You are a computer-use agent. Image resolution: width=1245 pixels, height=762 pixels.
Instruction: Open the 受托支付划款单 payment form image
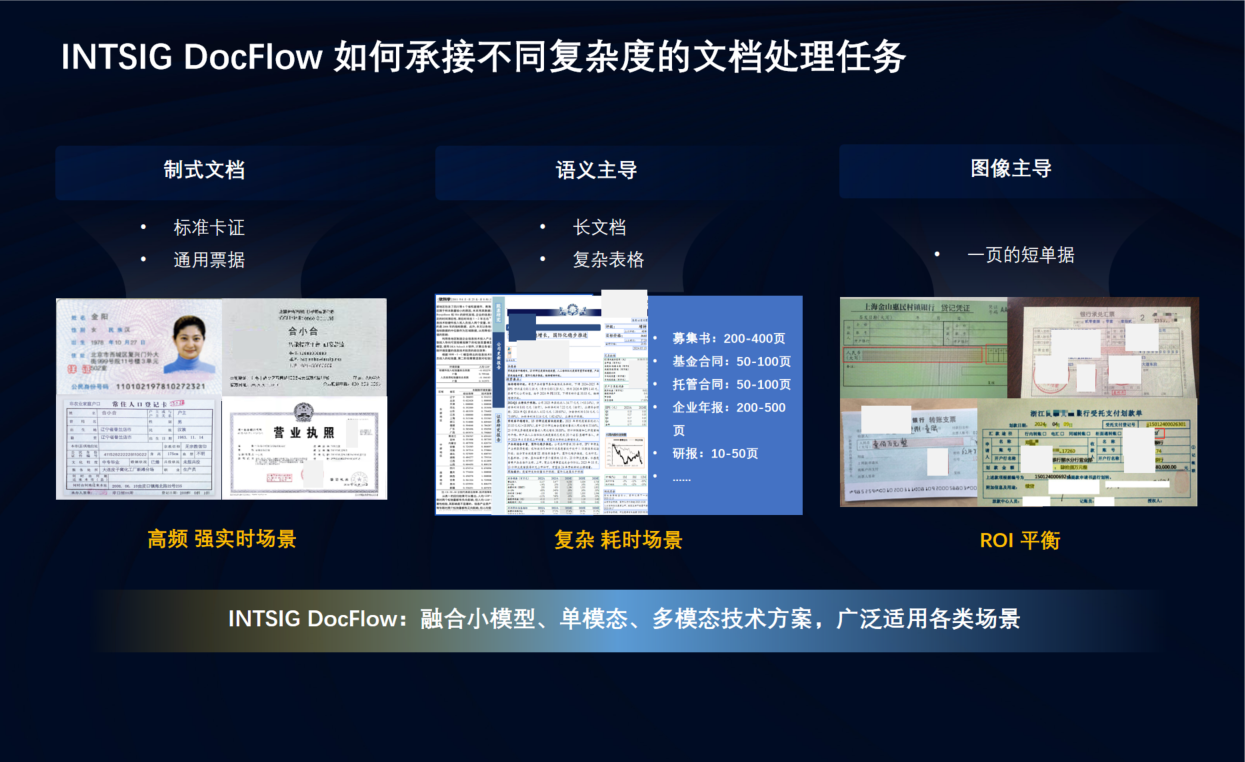[x=1087, y=452]
